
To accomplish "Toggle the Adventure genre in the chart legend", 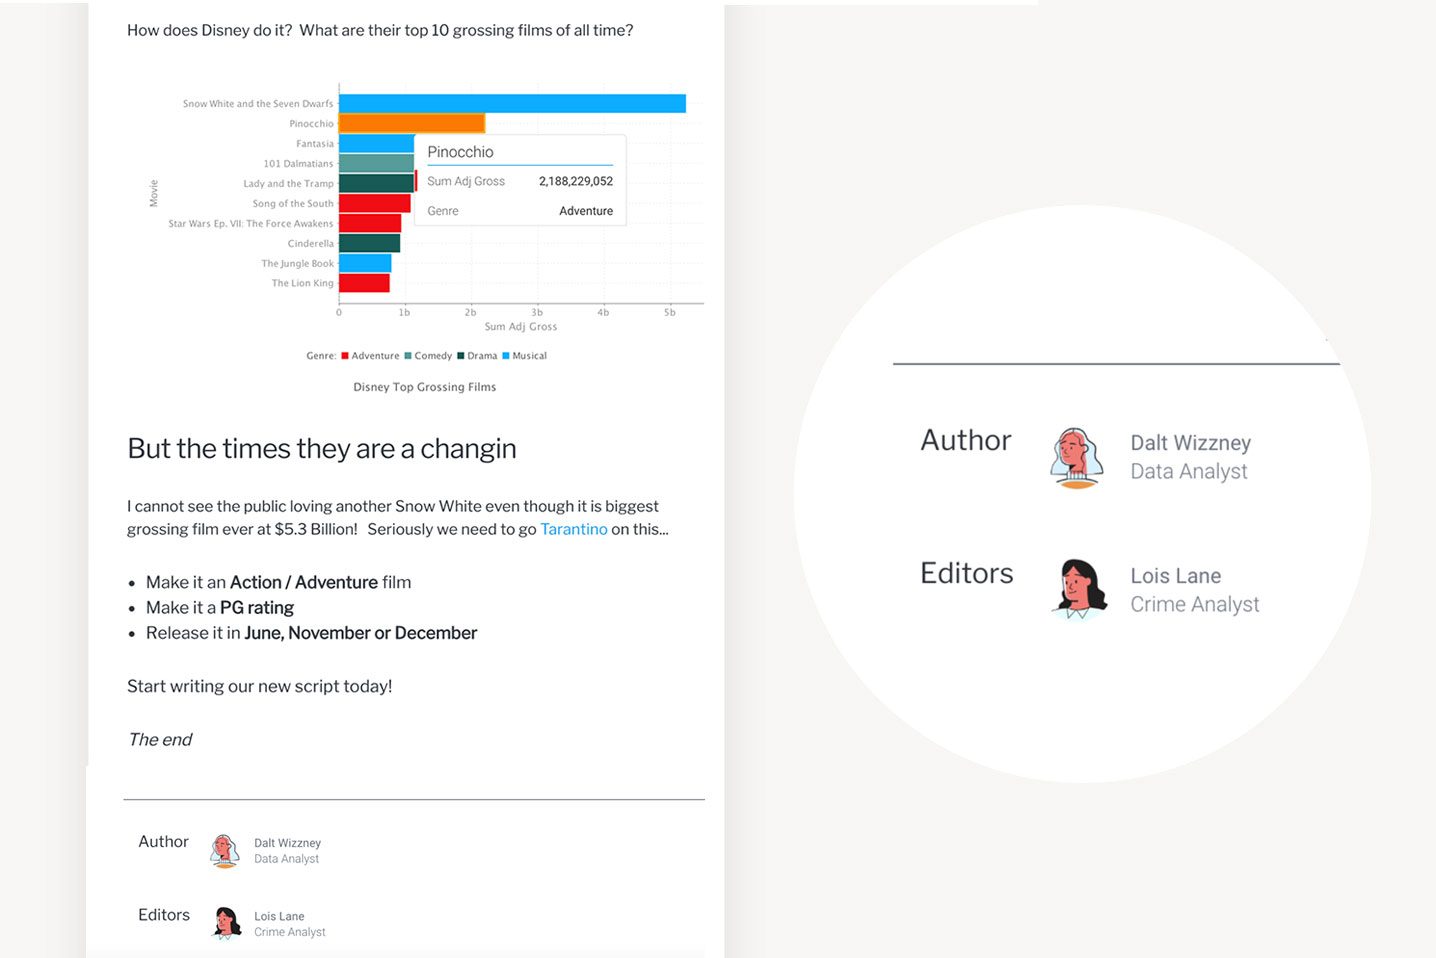I will pyautogui.click(x=370, y=356).
